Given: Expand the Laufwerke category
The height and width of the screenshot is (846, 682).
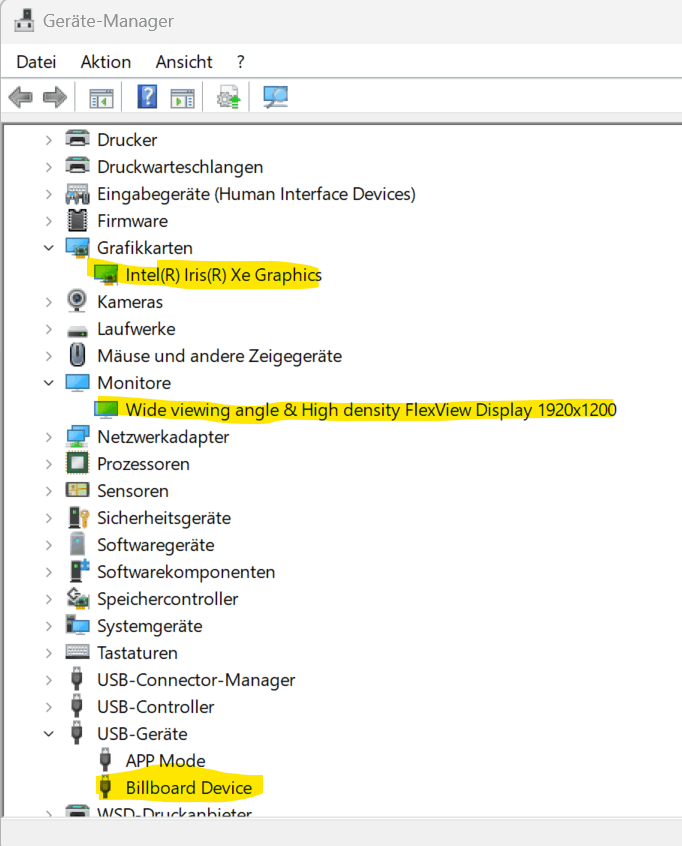Looking at the screenshot, I should [49, 329].
